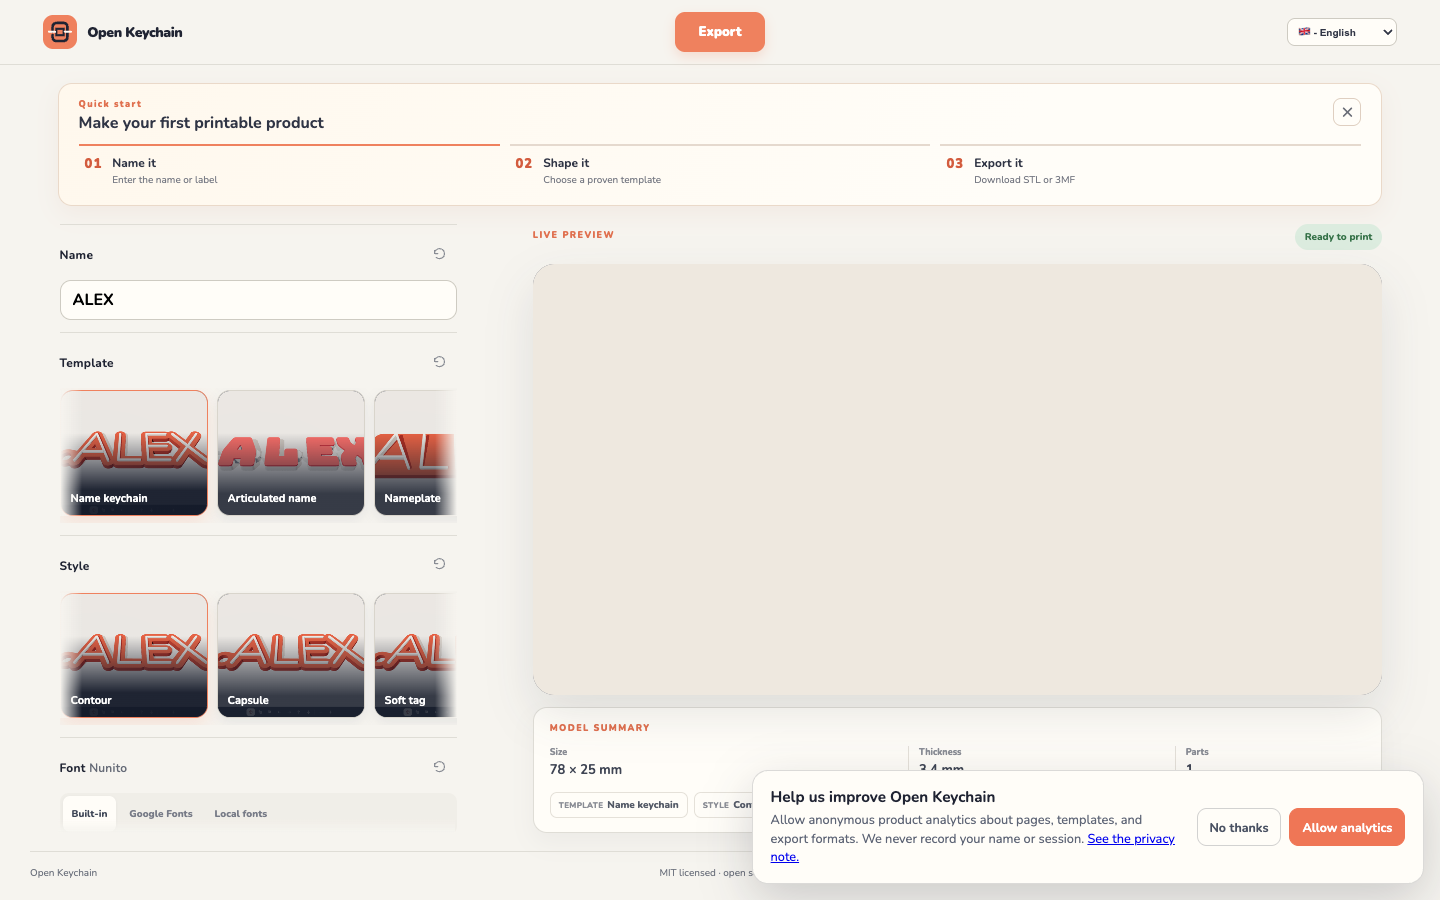Dismiss the Quick start panel
This screenshot has height=900, width=1440.
click(1347, 112)
